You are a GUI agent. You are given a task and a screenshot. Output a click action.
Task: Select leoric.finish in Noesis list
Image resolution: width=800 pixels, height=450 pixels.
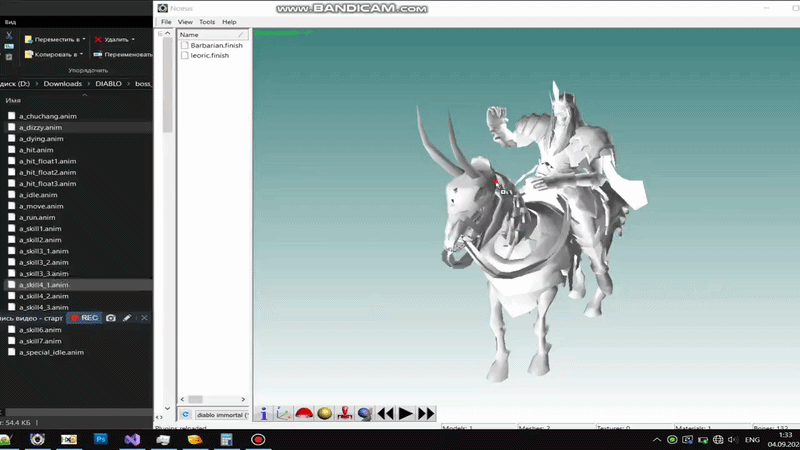[x=210, y=55]
